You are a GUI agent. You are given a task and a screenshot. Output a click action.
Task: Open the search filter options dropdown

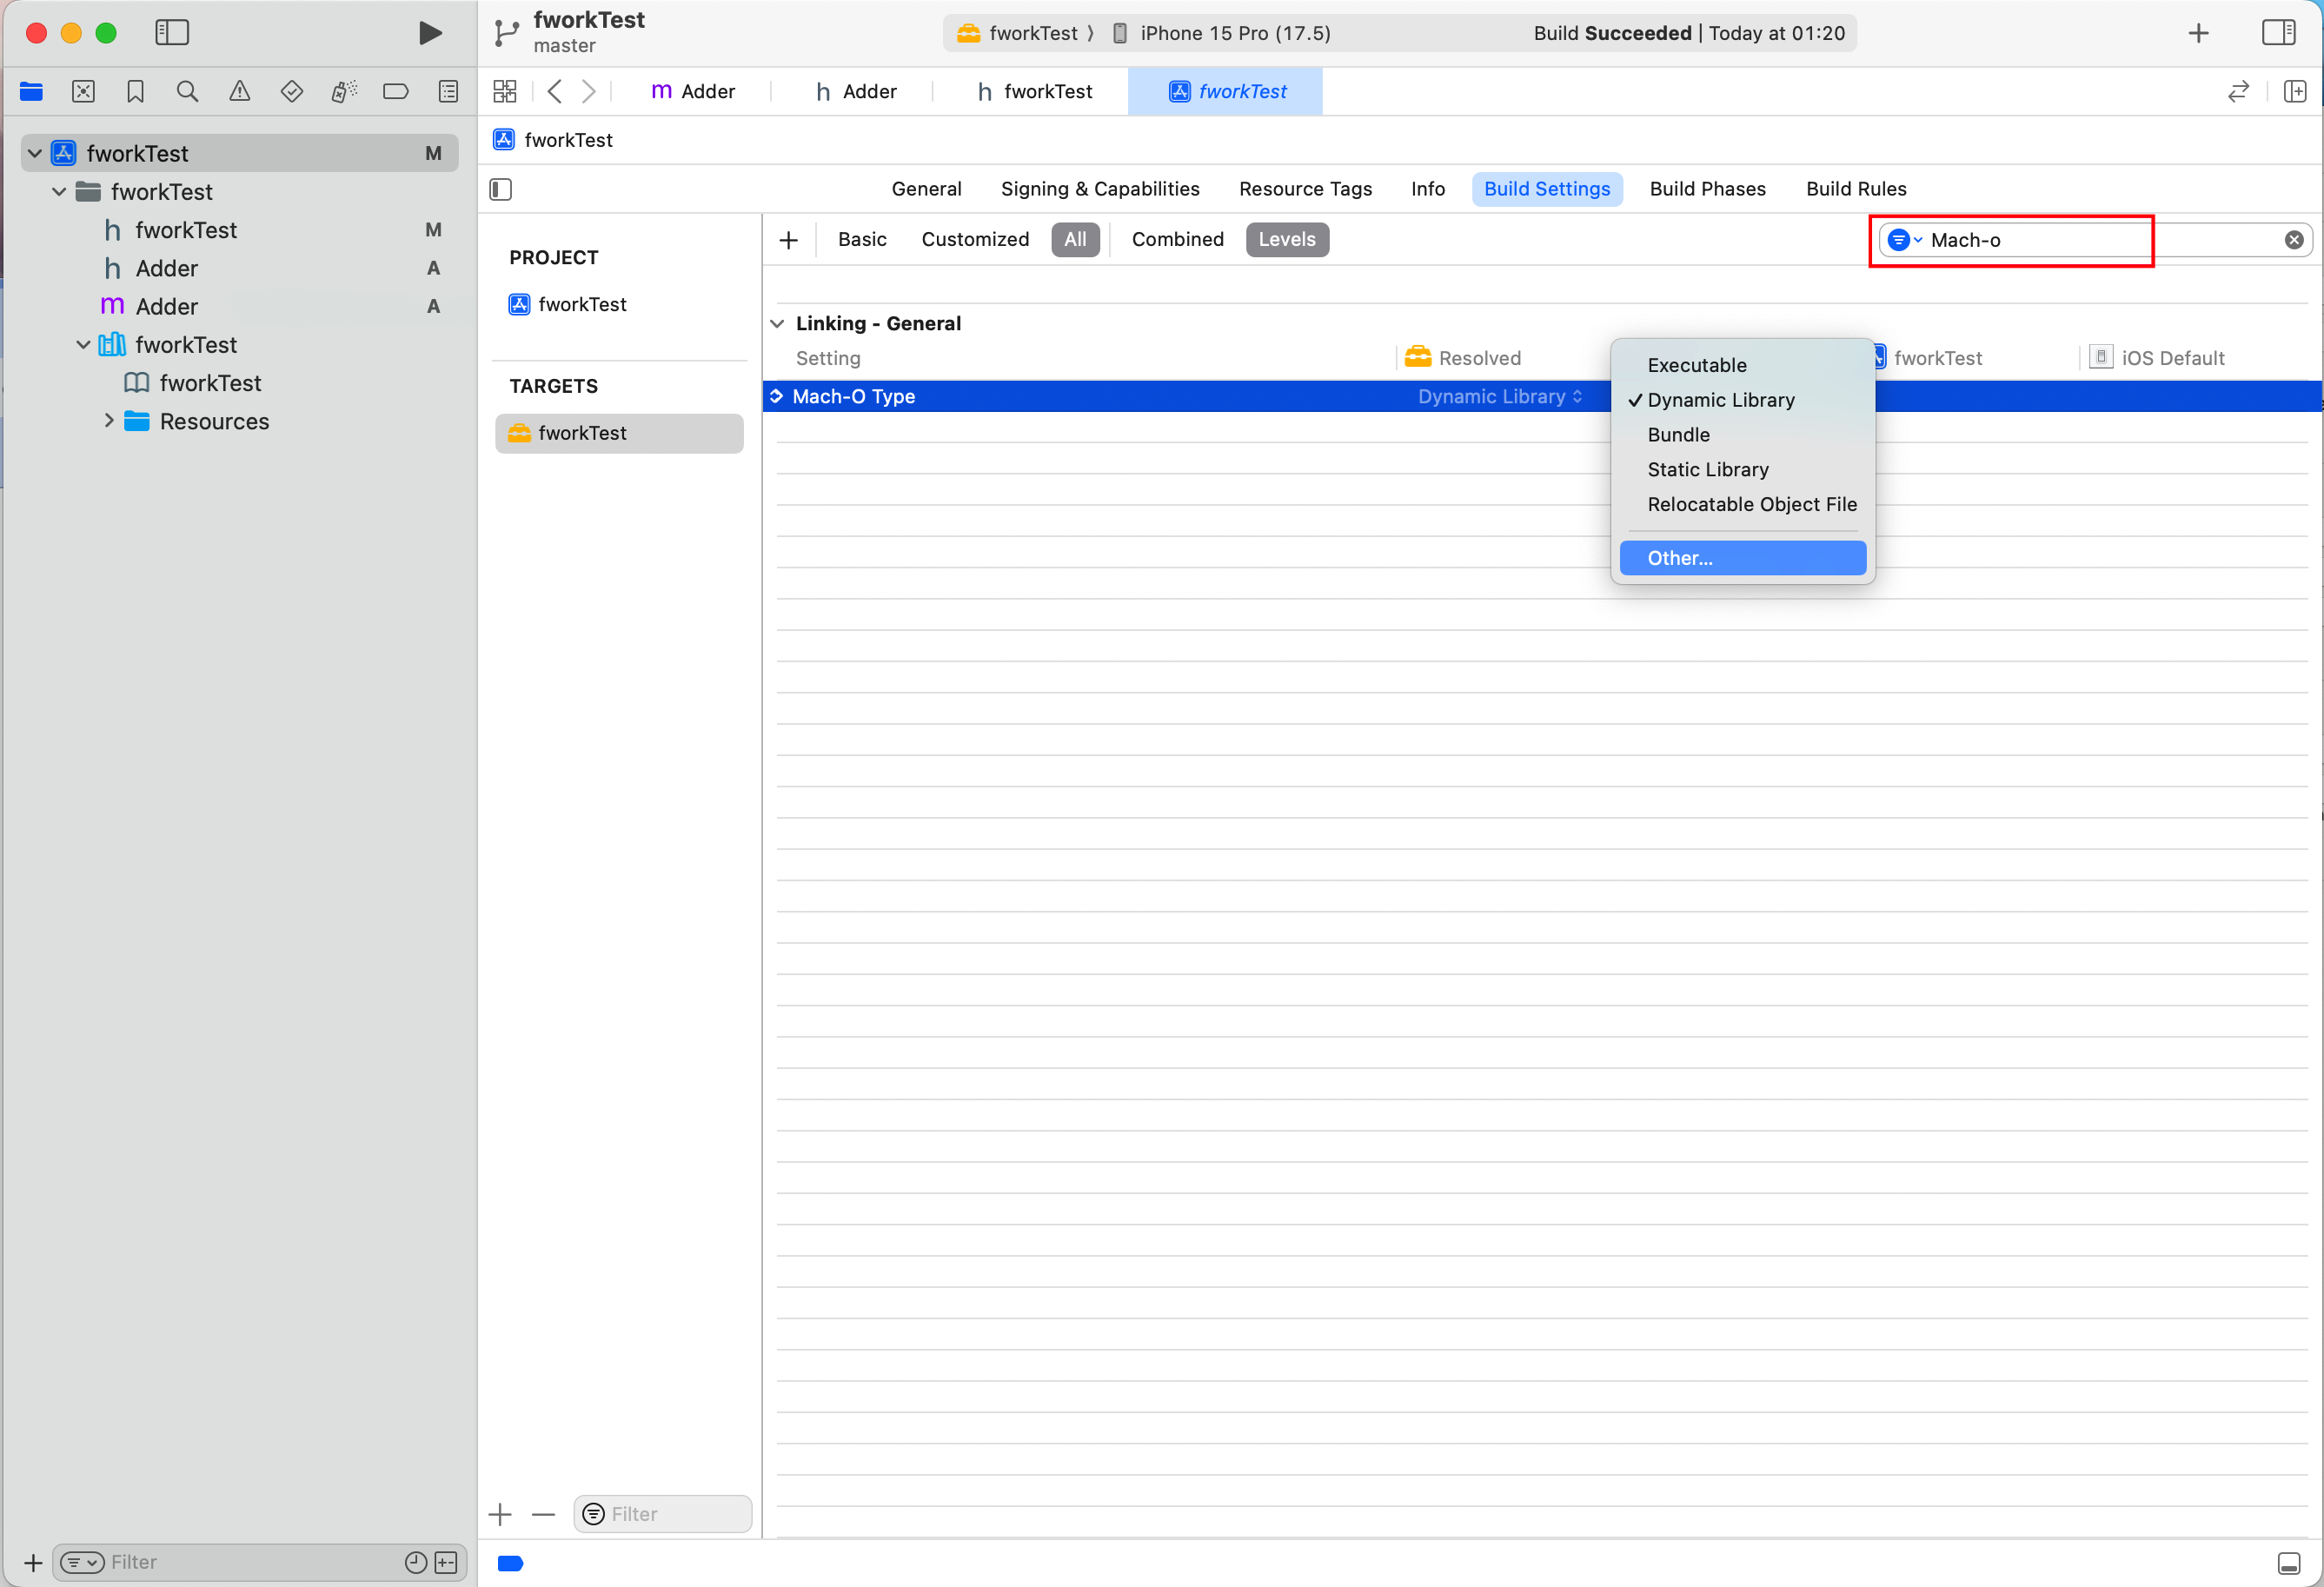[x=1903, y=240]
